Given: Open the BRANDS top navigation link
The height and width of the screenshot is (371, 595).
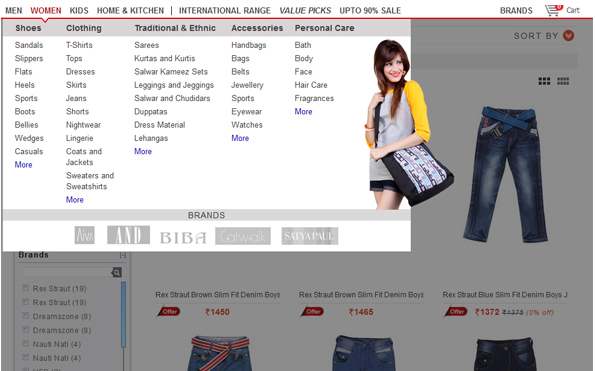Looking at the screenshot, I should (x=516, y=11).
